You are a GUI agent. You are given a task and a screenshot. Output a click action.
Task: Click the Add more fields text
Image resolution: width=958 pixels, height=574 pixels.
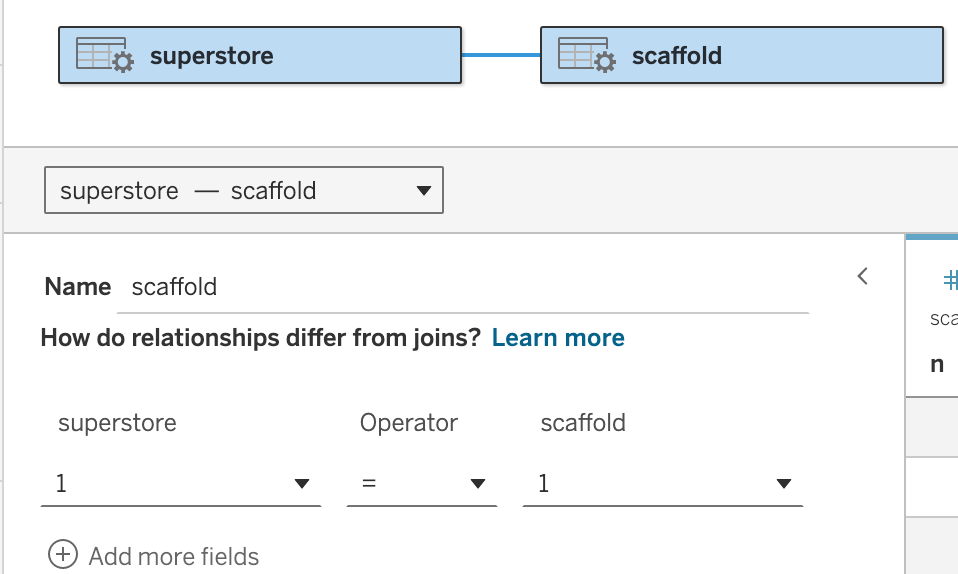click(173, 556)
